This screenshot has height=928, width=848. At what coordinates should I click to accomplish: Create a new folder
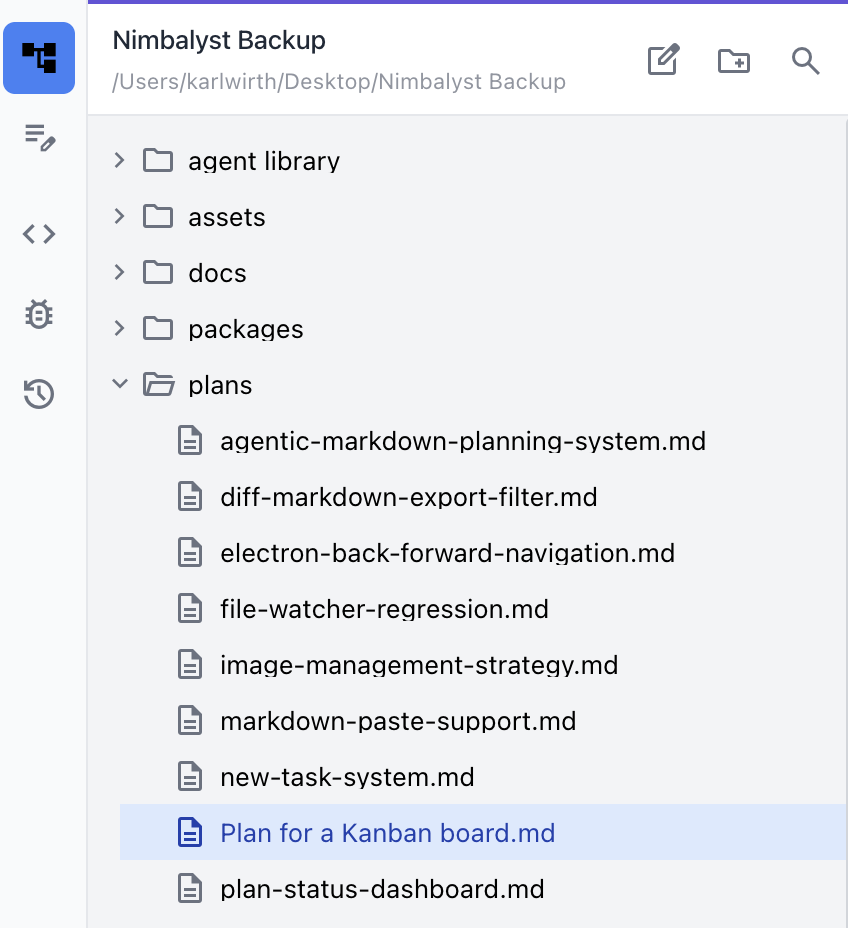(x=734, y=61)
